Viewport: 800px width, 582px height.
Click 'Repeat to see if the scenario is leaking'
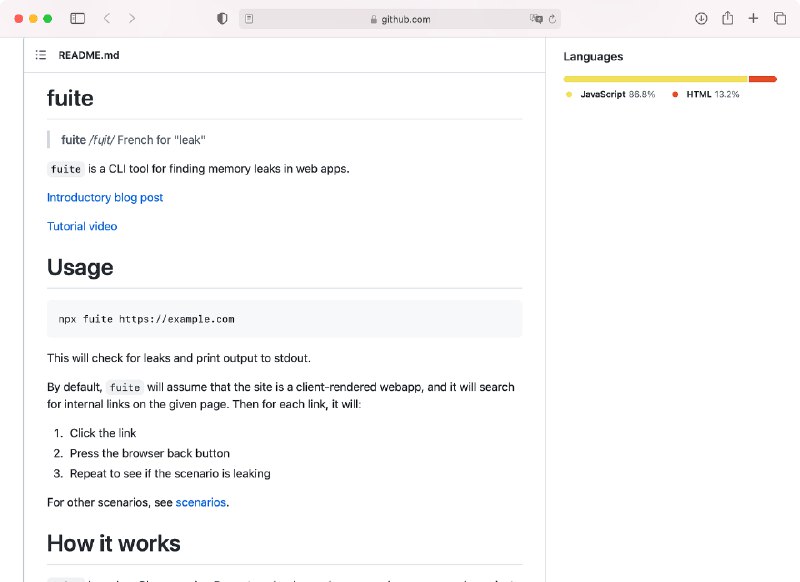point(170,474)
